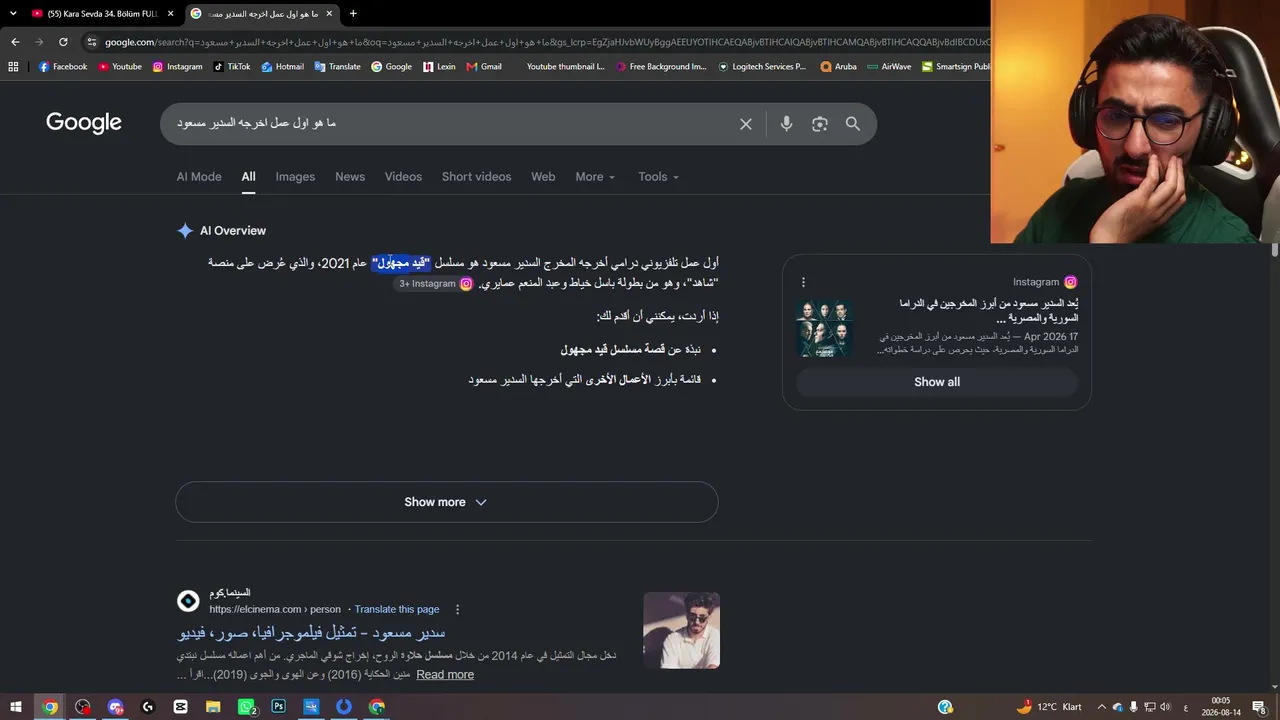Expand the More search filters dropdown

click(595, 177)
